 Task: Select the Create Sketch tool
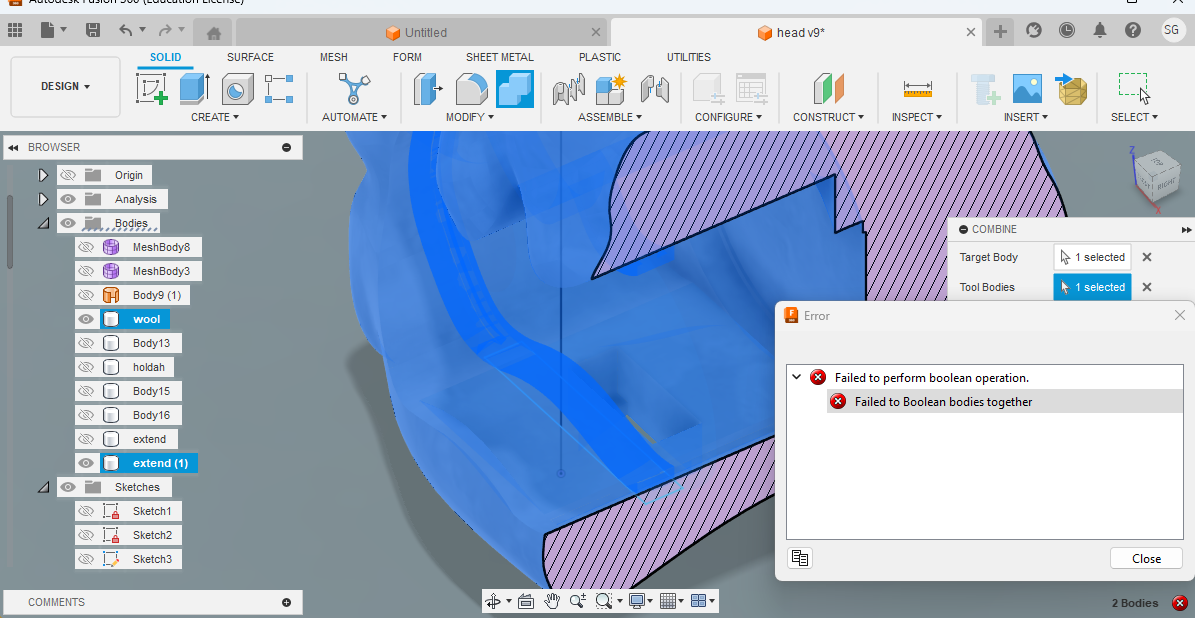(x=150, y=88)
